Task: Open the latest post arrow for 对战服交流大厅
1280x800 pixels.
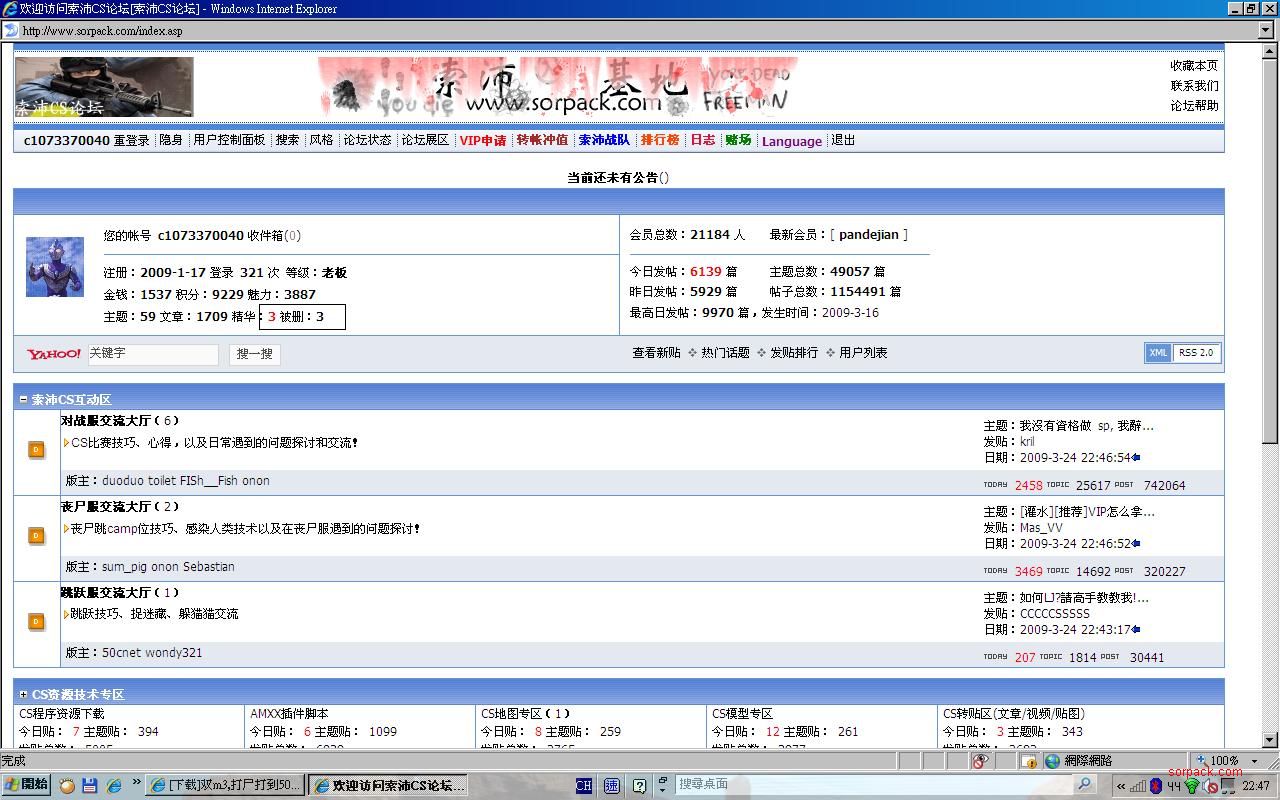Action: [1136, 458]
